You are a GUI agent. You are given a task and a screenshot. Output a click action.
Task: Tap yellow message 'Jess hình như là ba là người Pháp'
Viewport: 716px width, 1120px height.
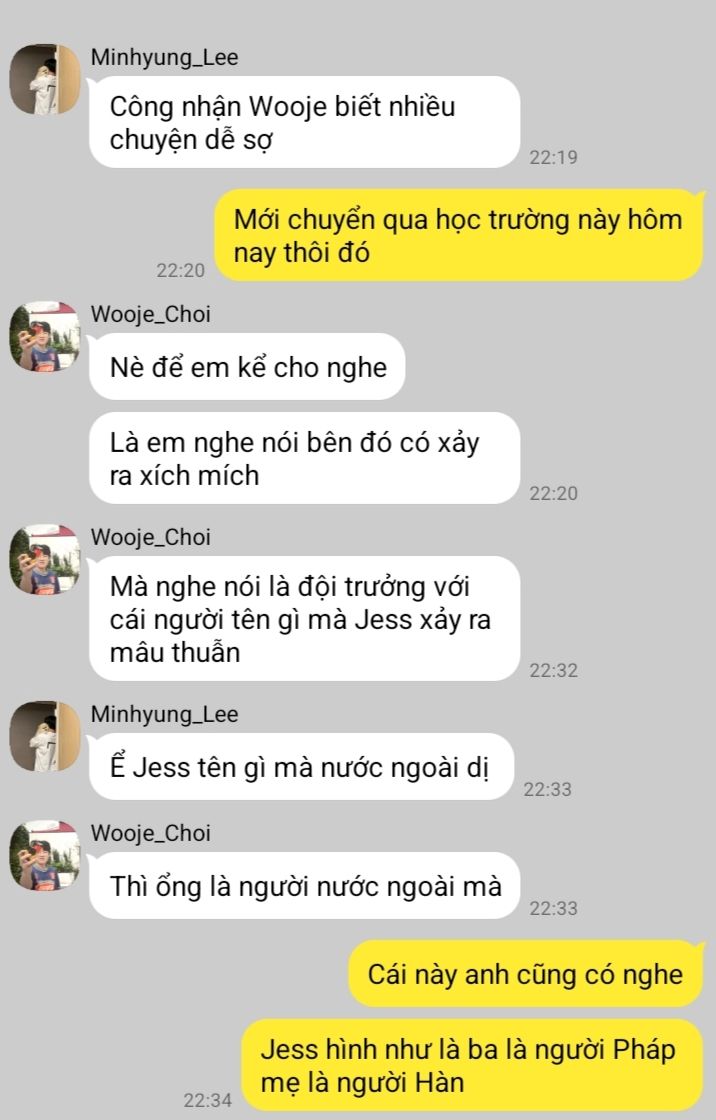click(x=472, y=1065)
